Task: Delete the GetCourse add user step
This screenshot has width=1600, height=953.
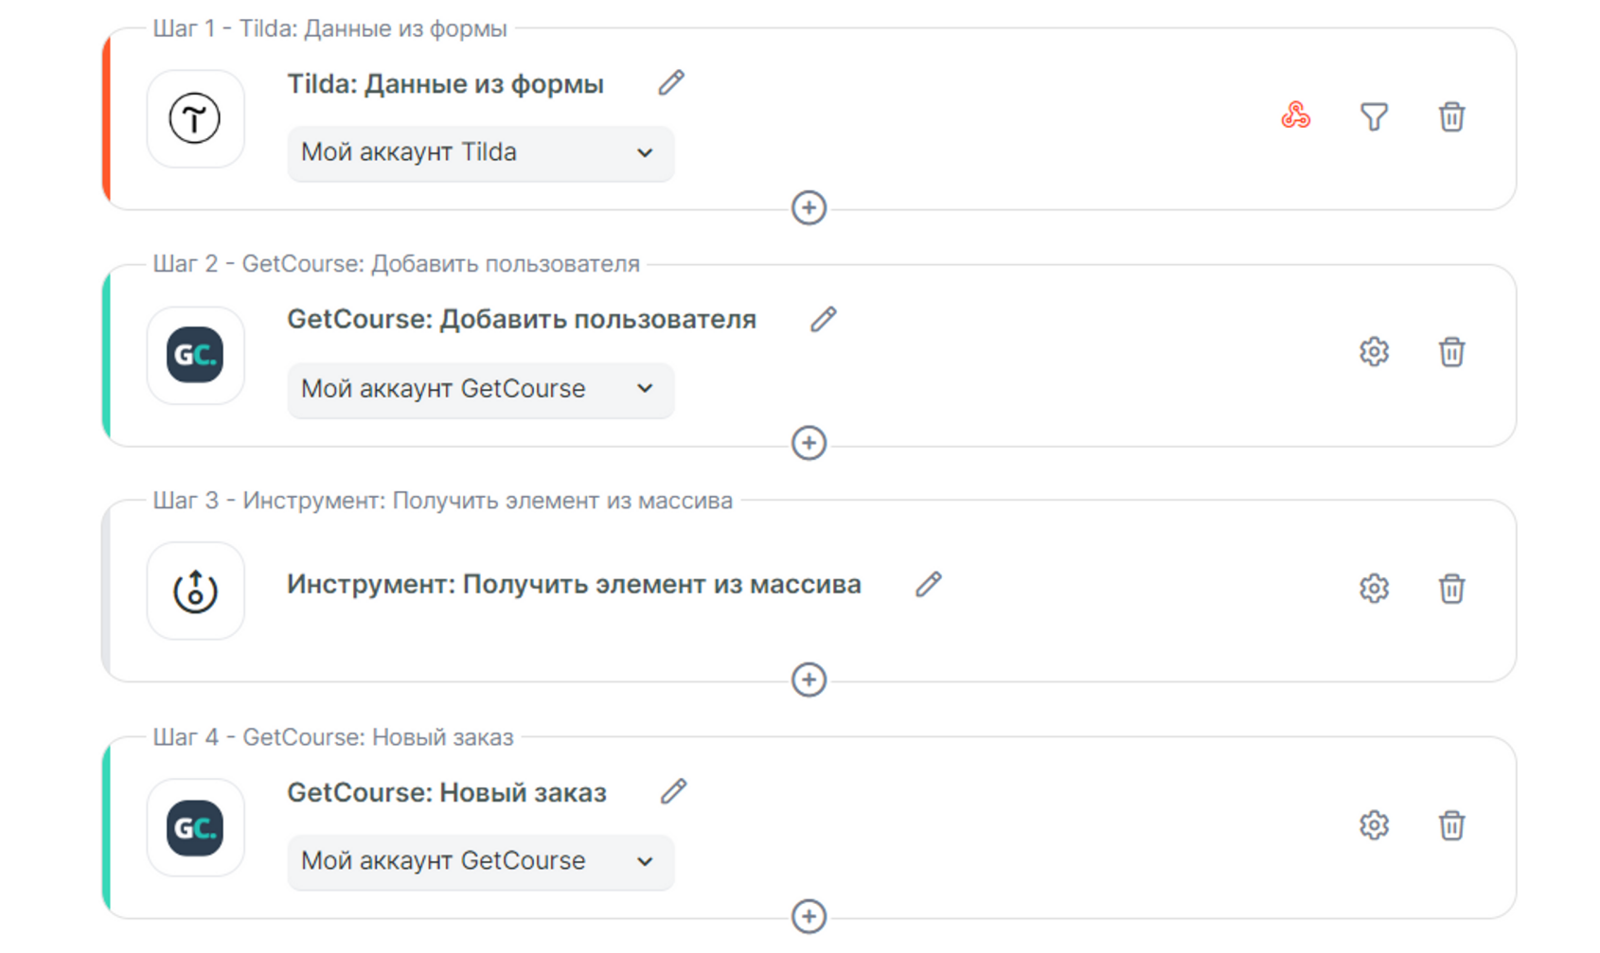Action: coord(1451,352)
